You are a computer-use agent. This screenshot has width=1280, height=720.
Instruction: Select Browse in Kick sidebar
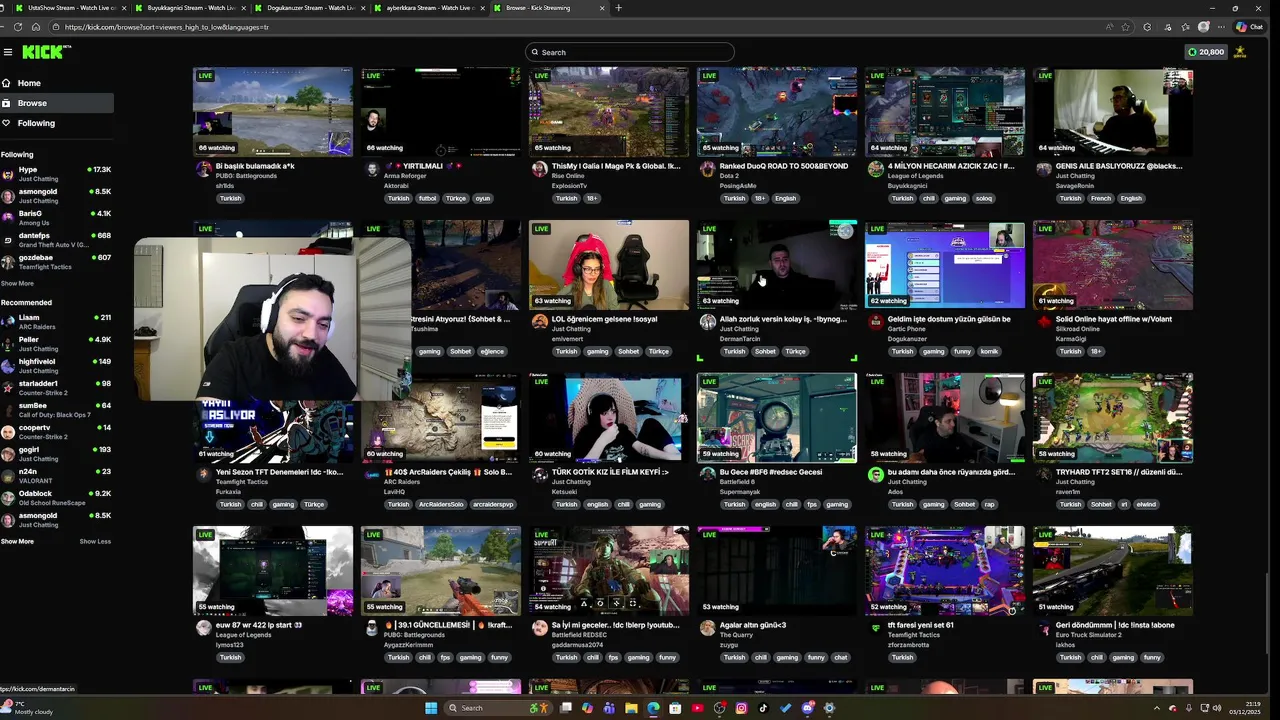pyautogui.click(x=57, y=103)
